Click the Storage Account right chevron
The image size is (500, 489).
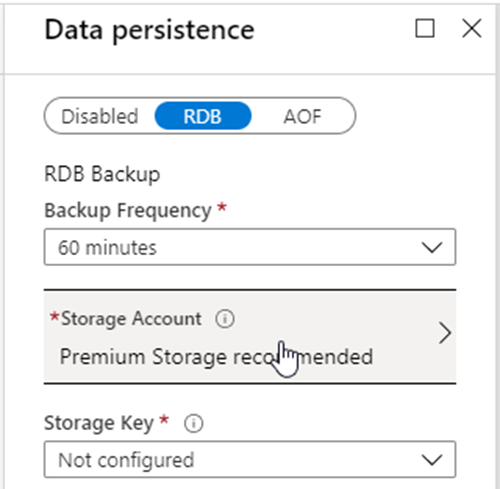click(445, 333)
